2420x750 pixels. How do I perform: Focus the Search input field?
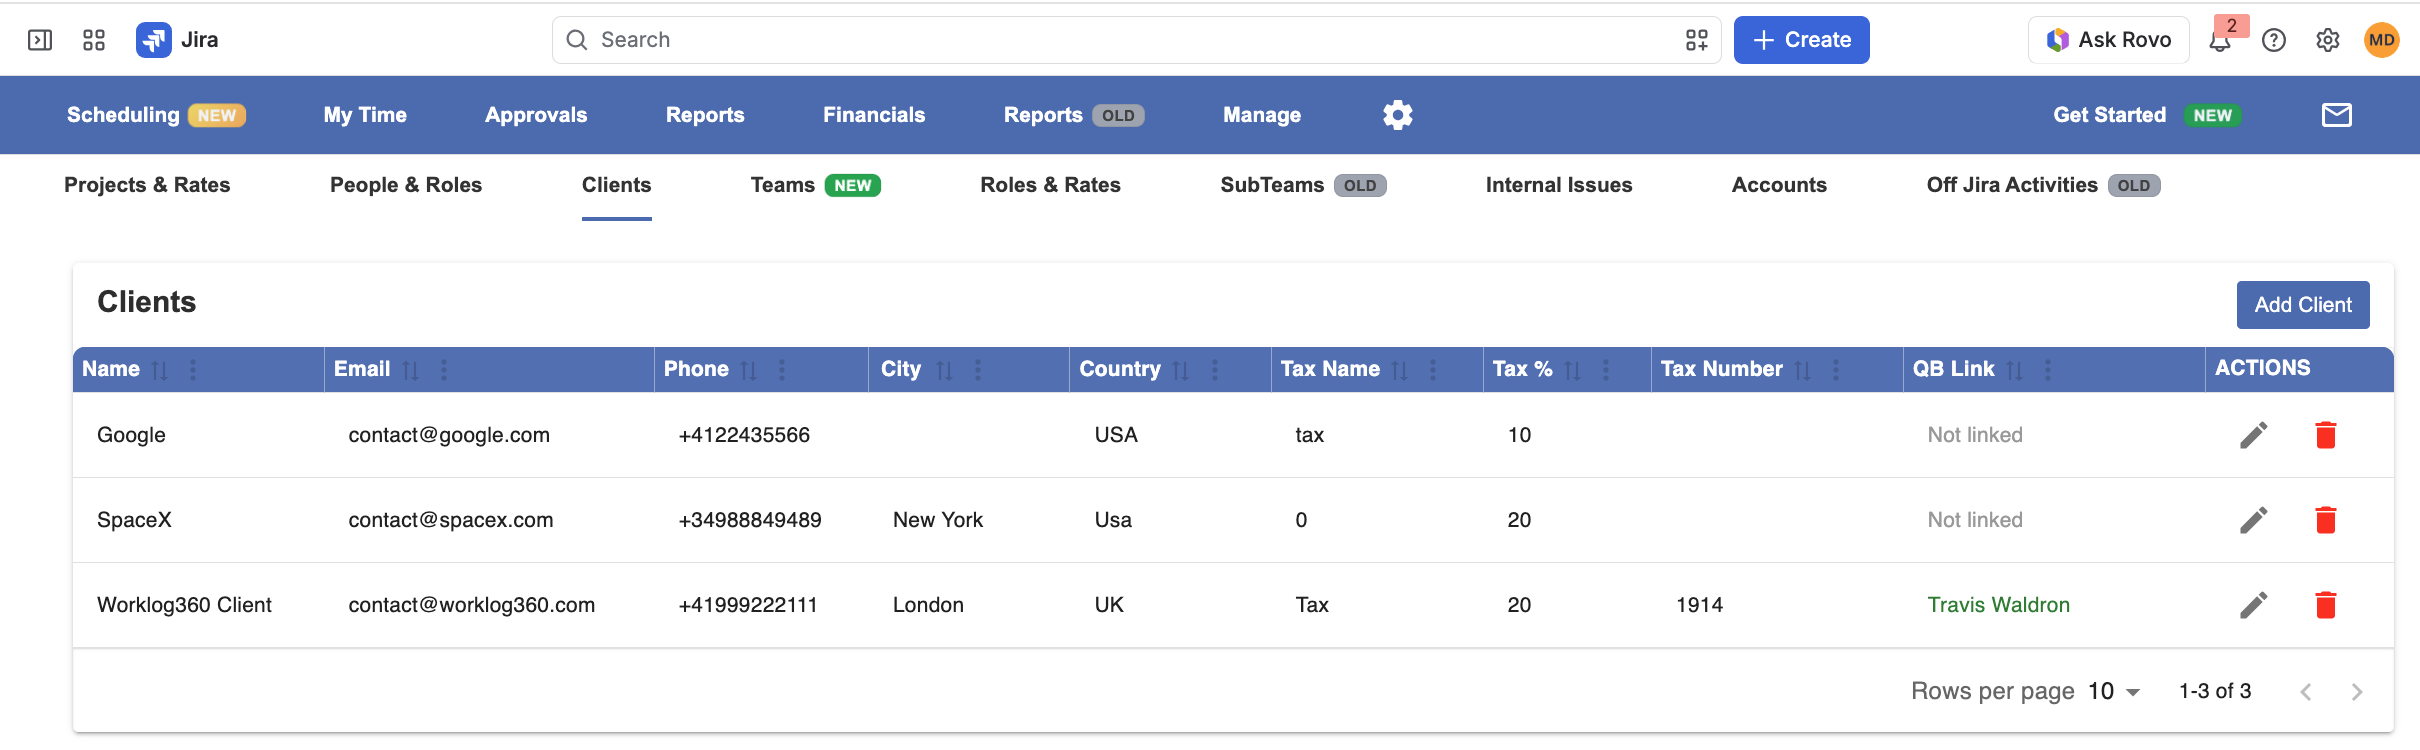pyautogui.click(x=1136, y=40)
